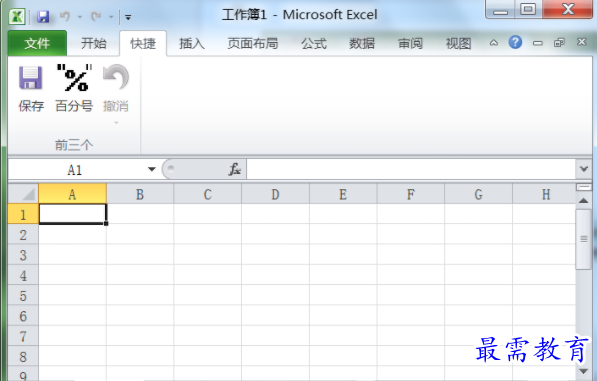Open the 页面布局 tab
The height and width of the screenshot is (381, 597).
click(253, 43)
